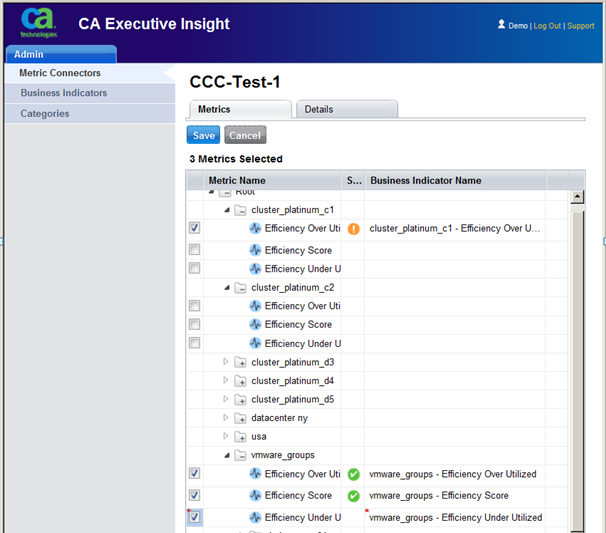Check Efficiency Score under cluster_platinum_c2
Image resolution: width=606 pixels, height=533 pixels.
194,324
